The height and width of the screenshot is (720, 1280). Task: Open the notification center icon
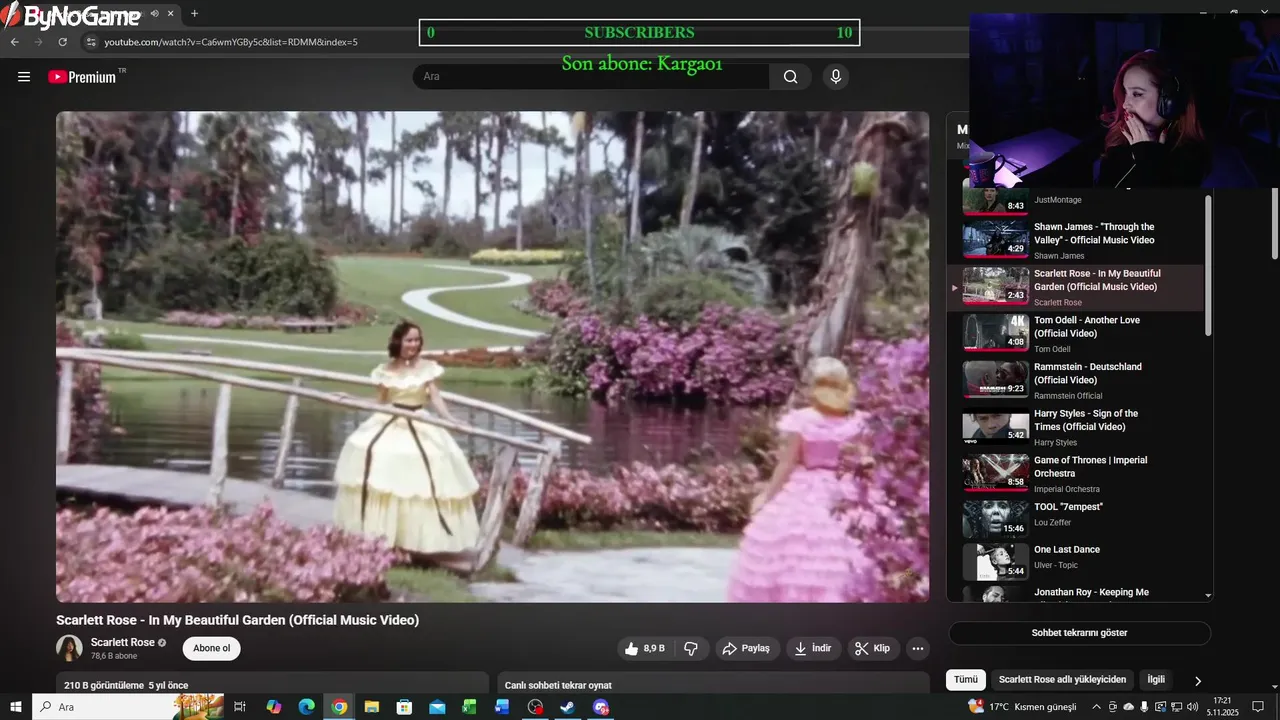pyautogui.click(x=1258, y=707)
